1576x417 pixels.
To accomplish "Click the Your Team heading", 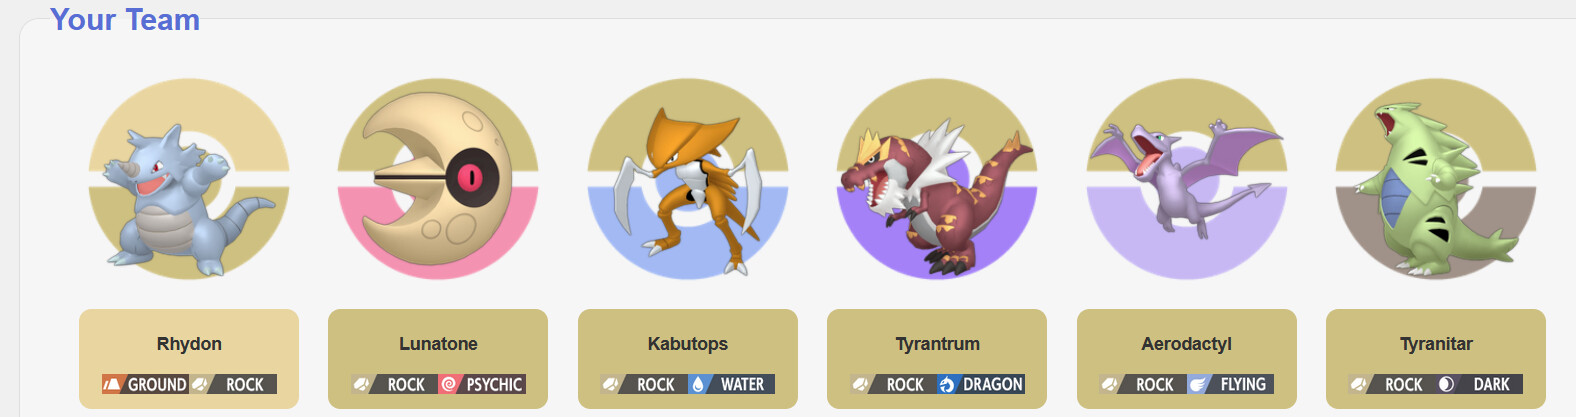I will coord(125,19).
